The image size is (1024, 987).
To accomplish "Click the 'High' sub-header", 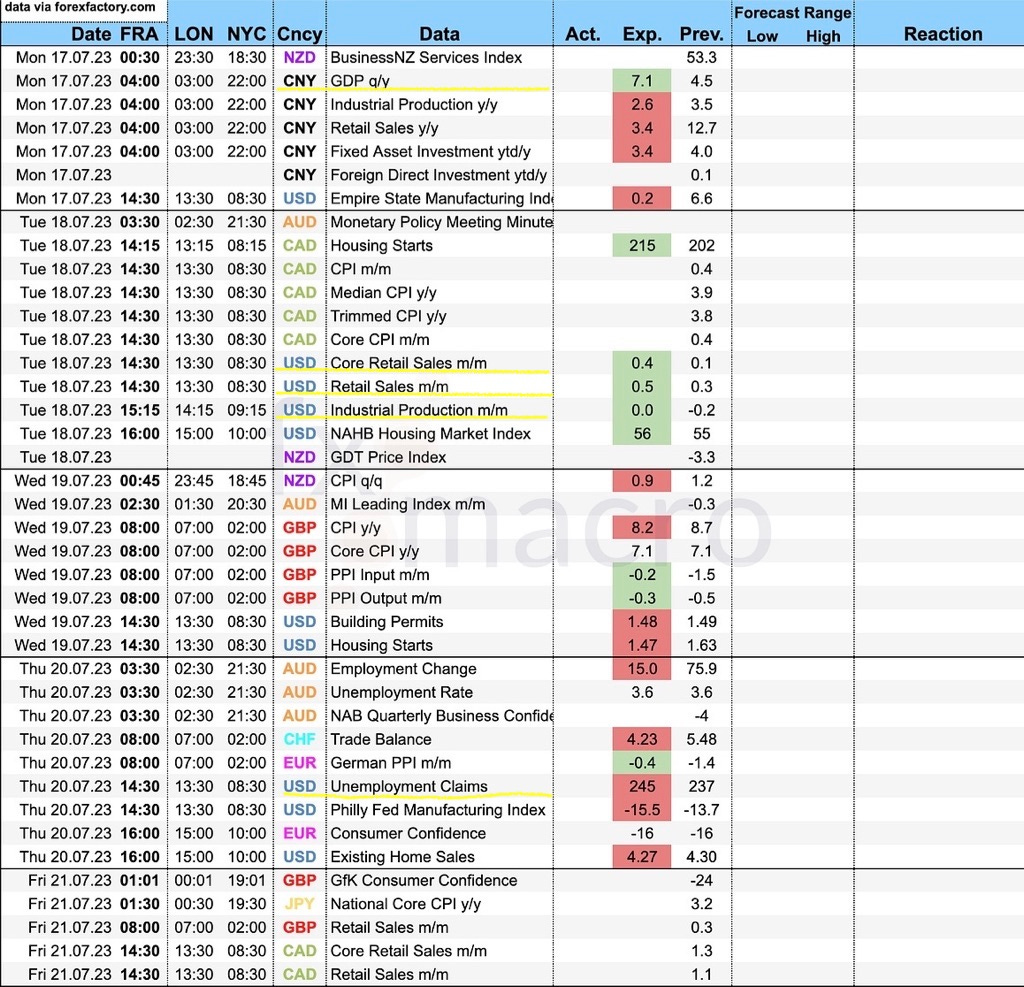I will point(823,37).
